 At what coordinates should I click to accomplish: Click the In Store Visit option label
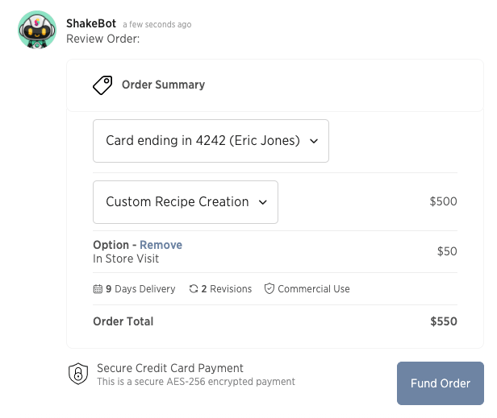click(x=126, y=259)
